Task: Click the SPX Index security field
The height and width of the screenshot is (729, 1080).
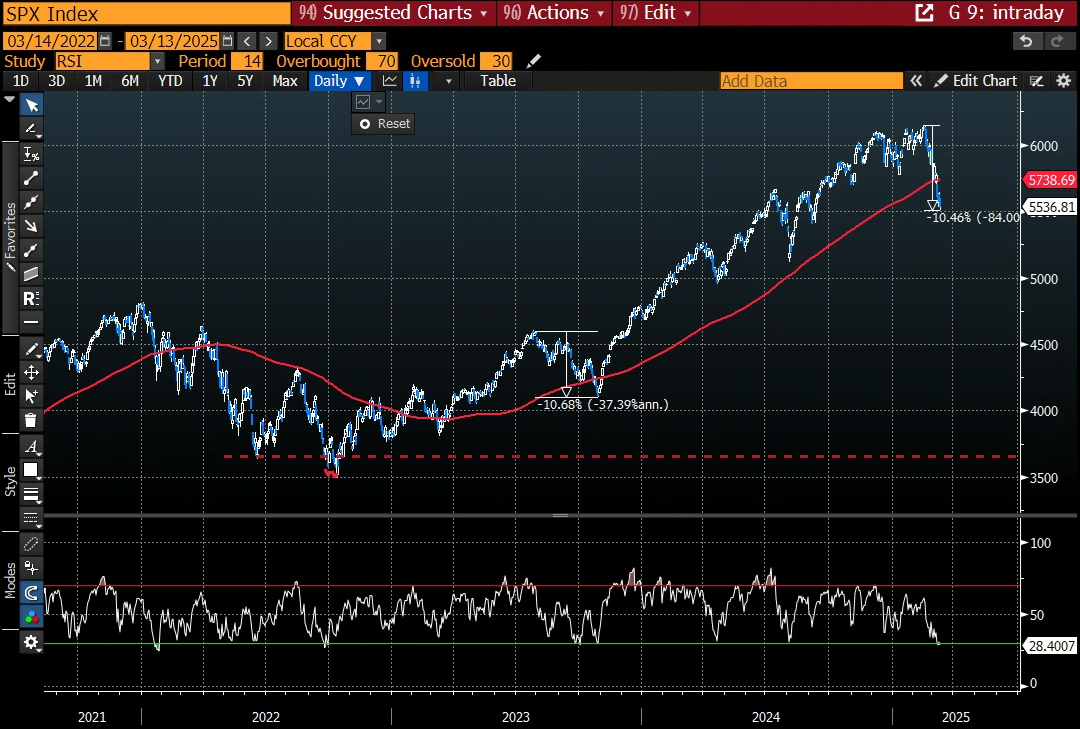Action: (x=147, y=13)
